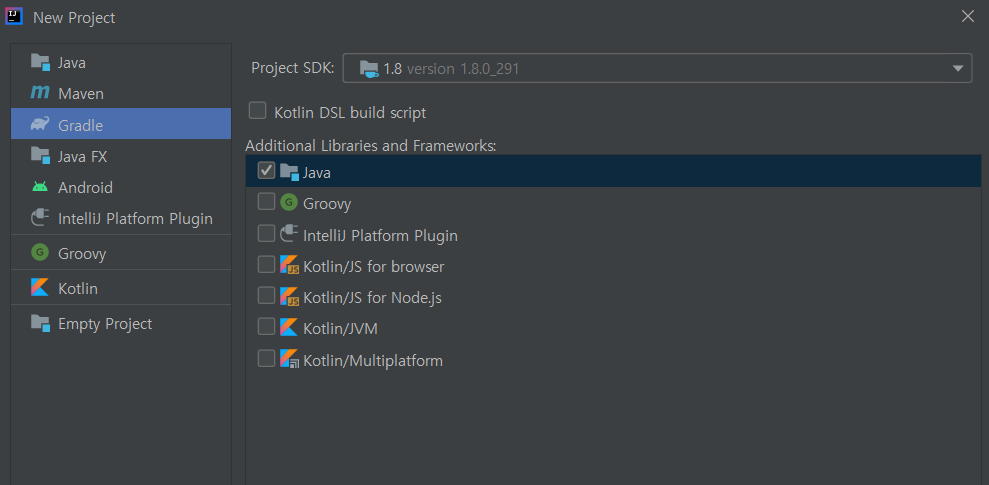
Task: Click the Java folder icon in sidebar
Action: pyautogui.click(x=40, y=62)
